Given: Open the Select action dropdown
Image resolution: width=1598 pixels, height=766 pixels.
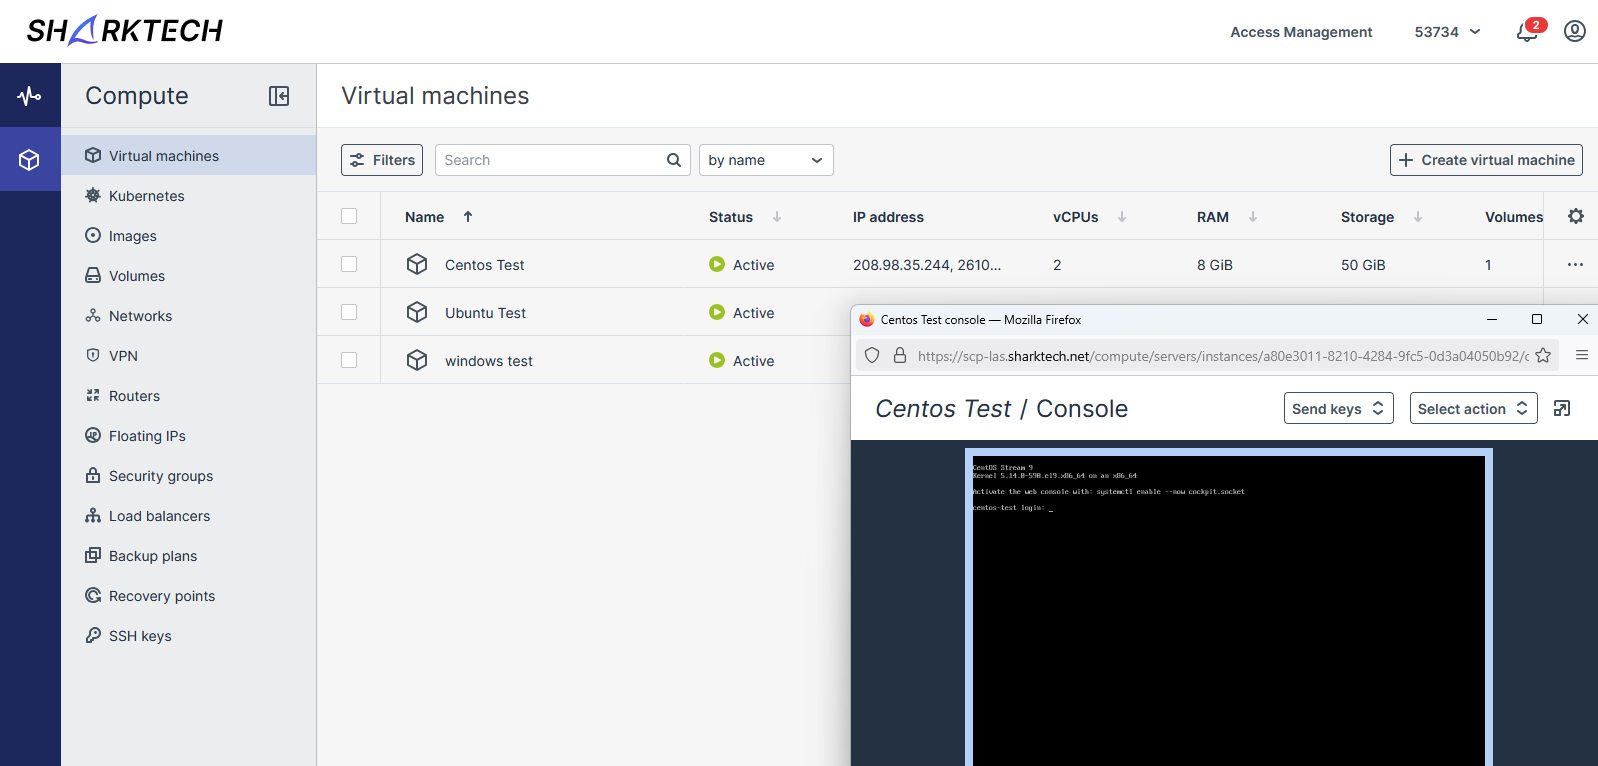Looking at the screenshot, I should [x=1473, y=409].
